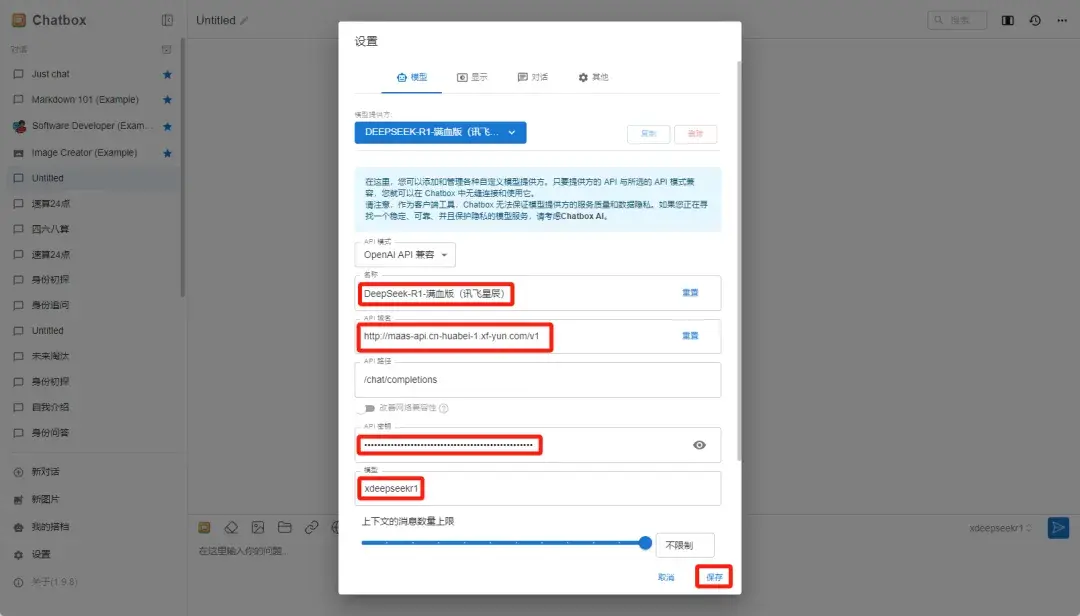The width and height of the screenshot is (1080, 616).
Task: Toggle the 改善网络兼容性 switch
Action: (x=366, y=409)
